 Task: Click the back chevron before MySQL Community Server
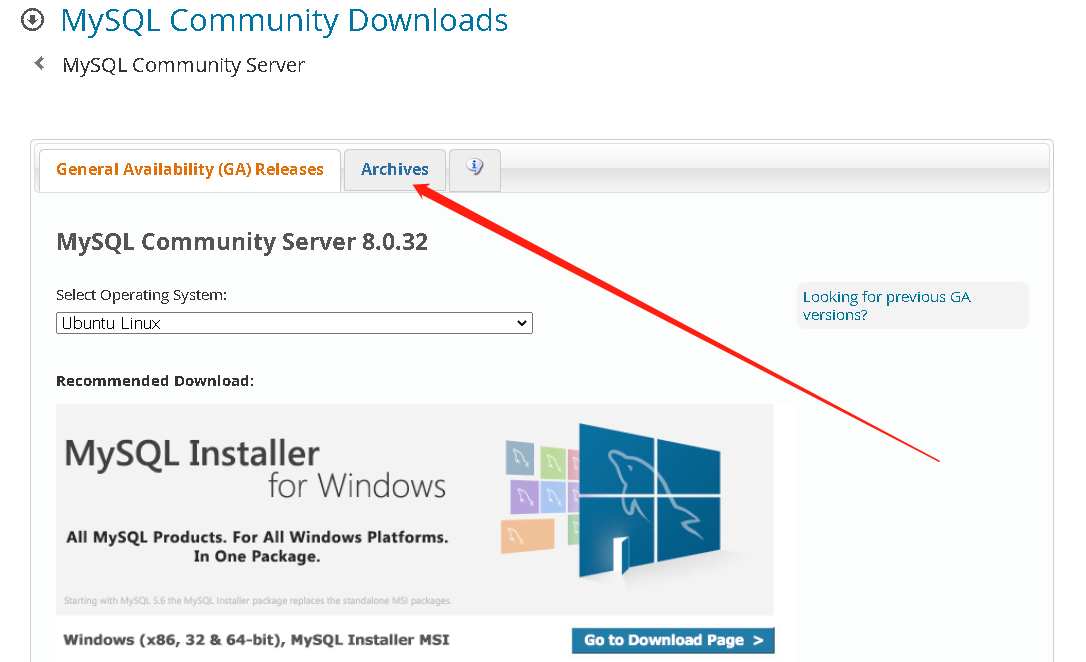coord(39,64)
